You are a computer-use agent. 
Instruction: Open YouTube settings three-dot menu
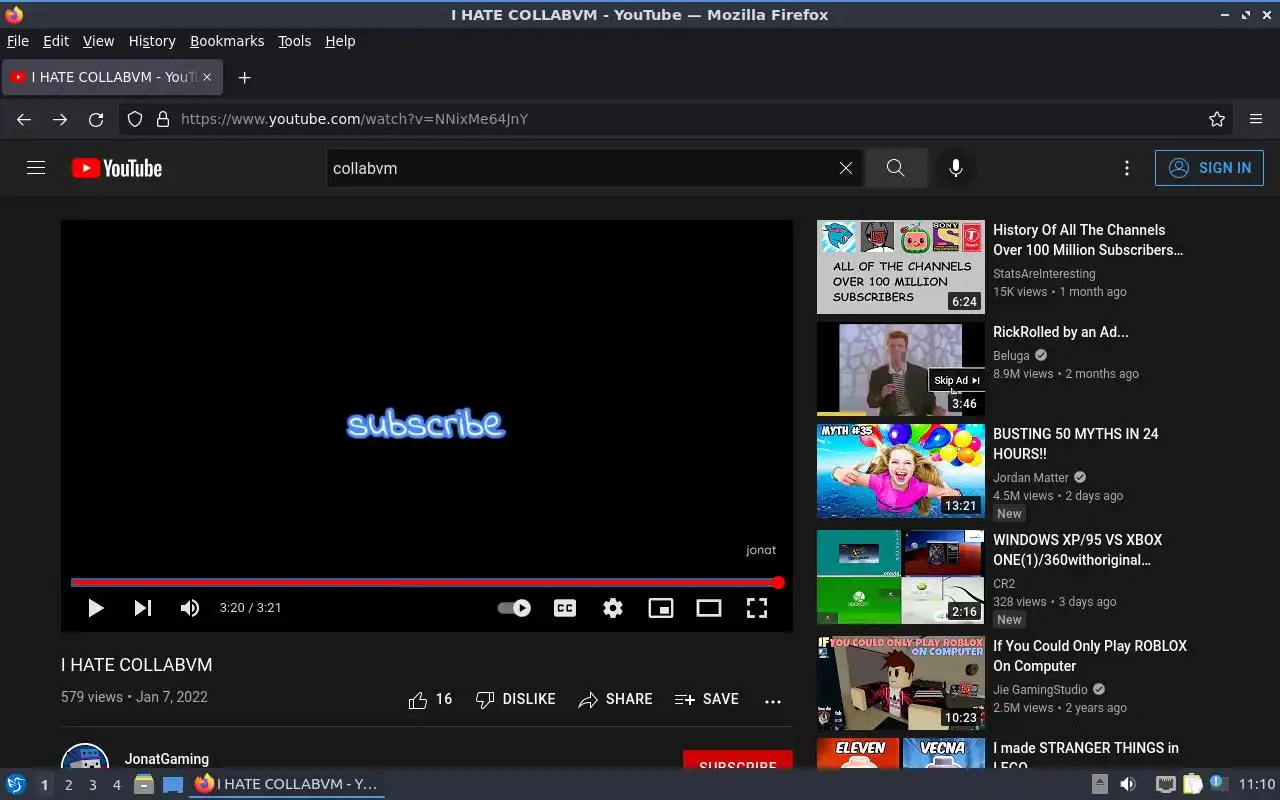(x=1127, y=168)
